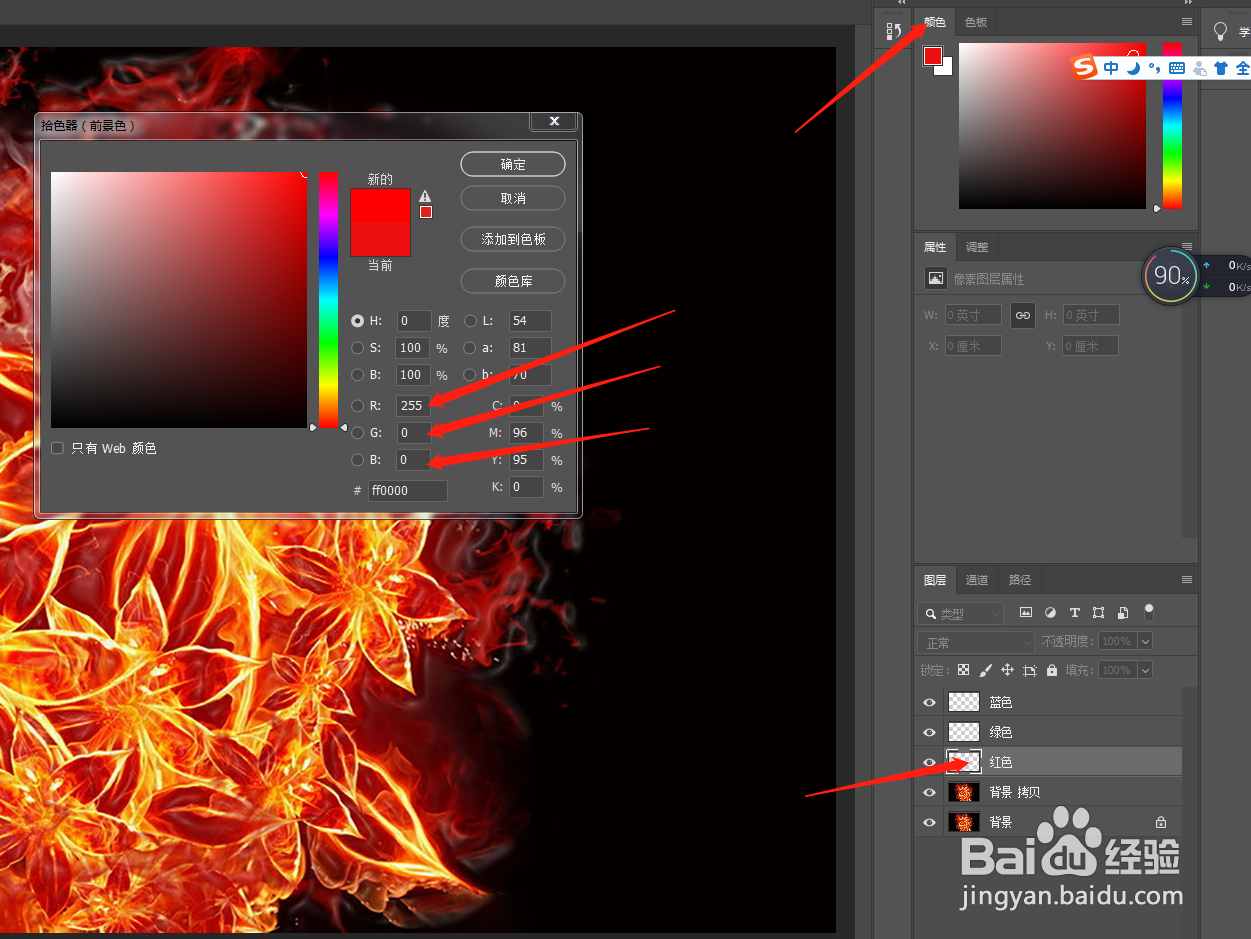The height and width of the screenshot is (939, 1251).
Task: Click the R value 255 field
Action: point(413,405)
